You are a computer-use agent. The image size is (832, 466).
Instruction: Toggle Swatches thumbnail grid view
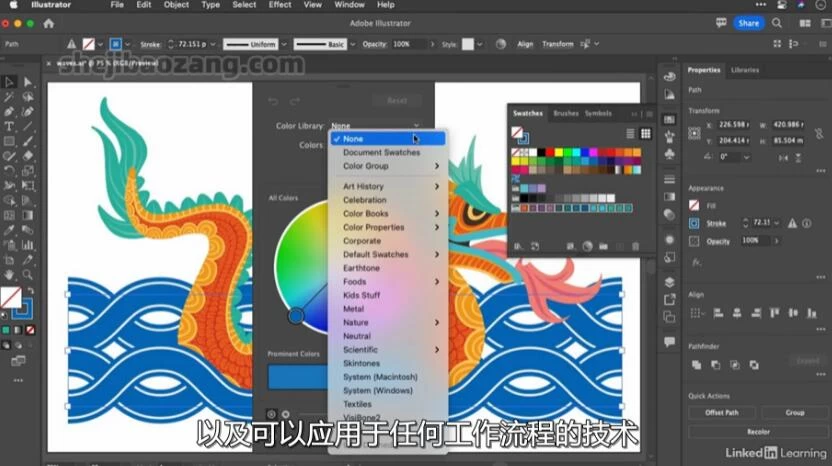coord(646,133)
